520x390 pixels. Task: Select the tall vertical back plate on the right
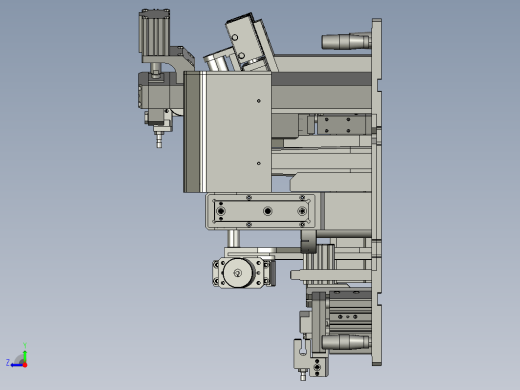pos(377,192)
